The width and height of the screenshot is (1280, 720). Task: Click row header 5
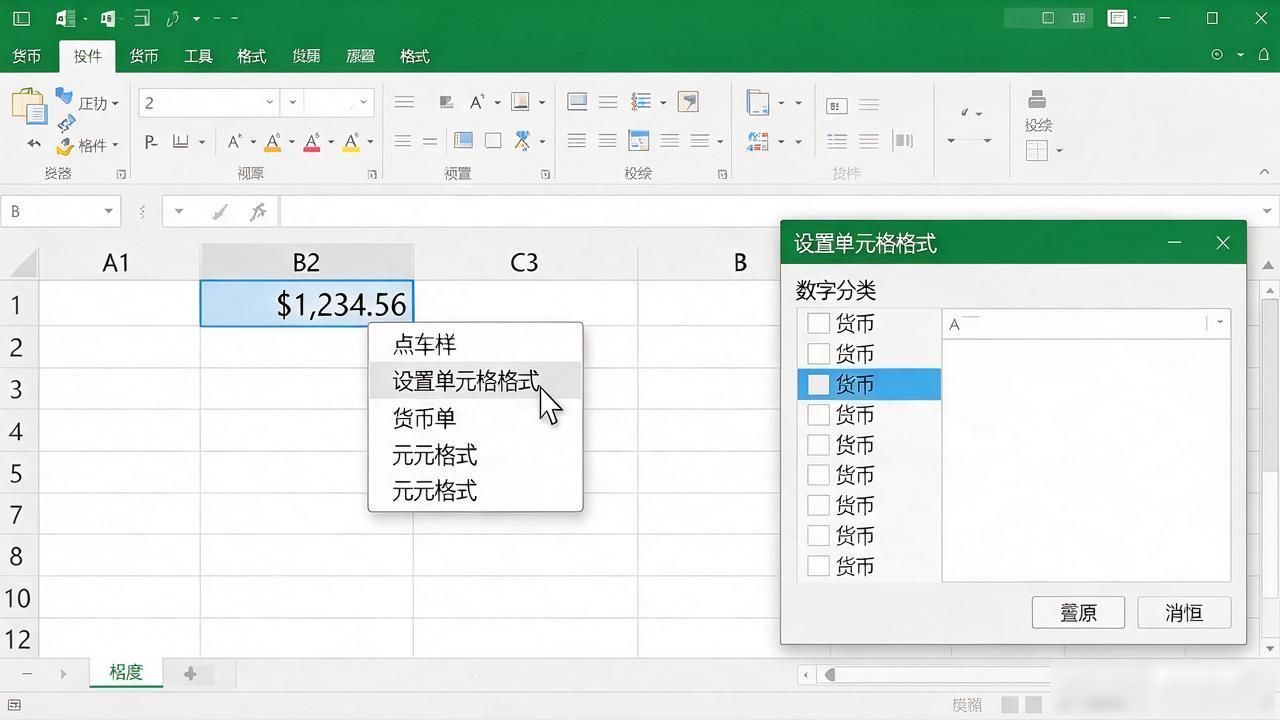16,472
